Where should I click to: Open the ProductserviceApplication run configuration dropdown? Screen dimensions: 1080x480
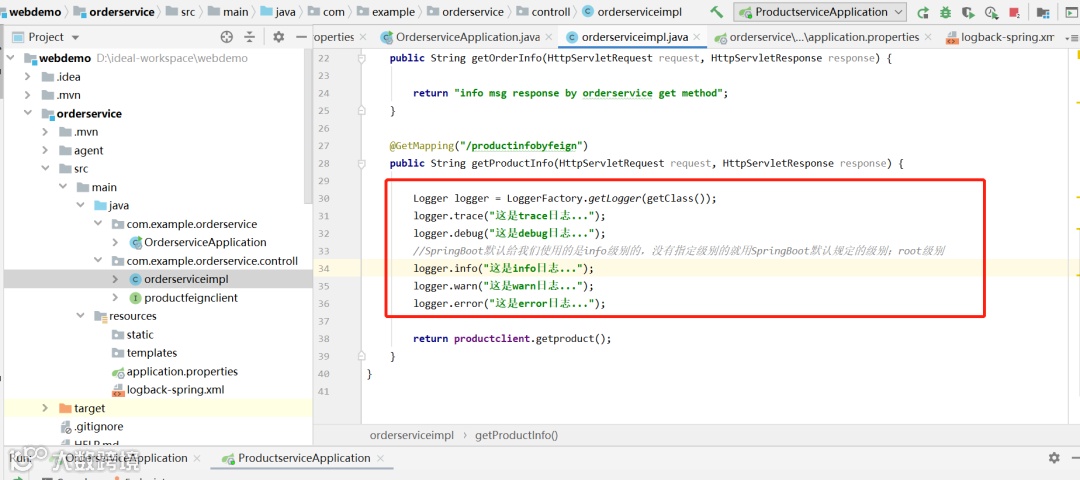pyautogui.click(x=820, y=12)
